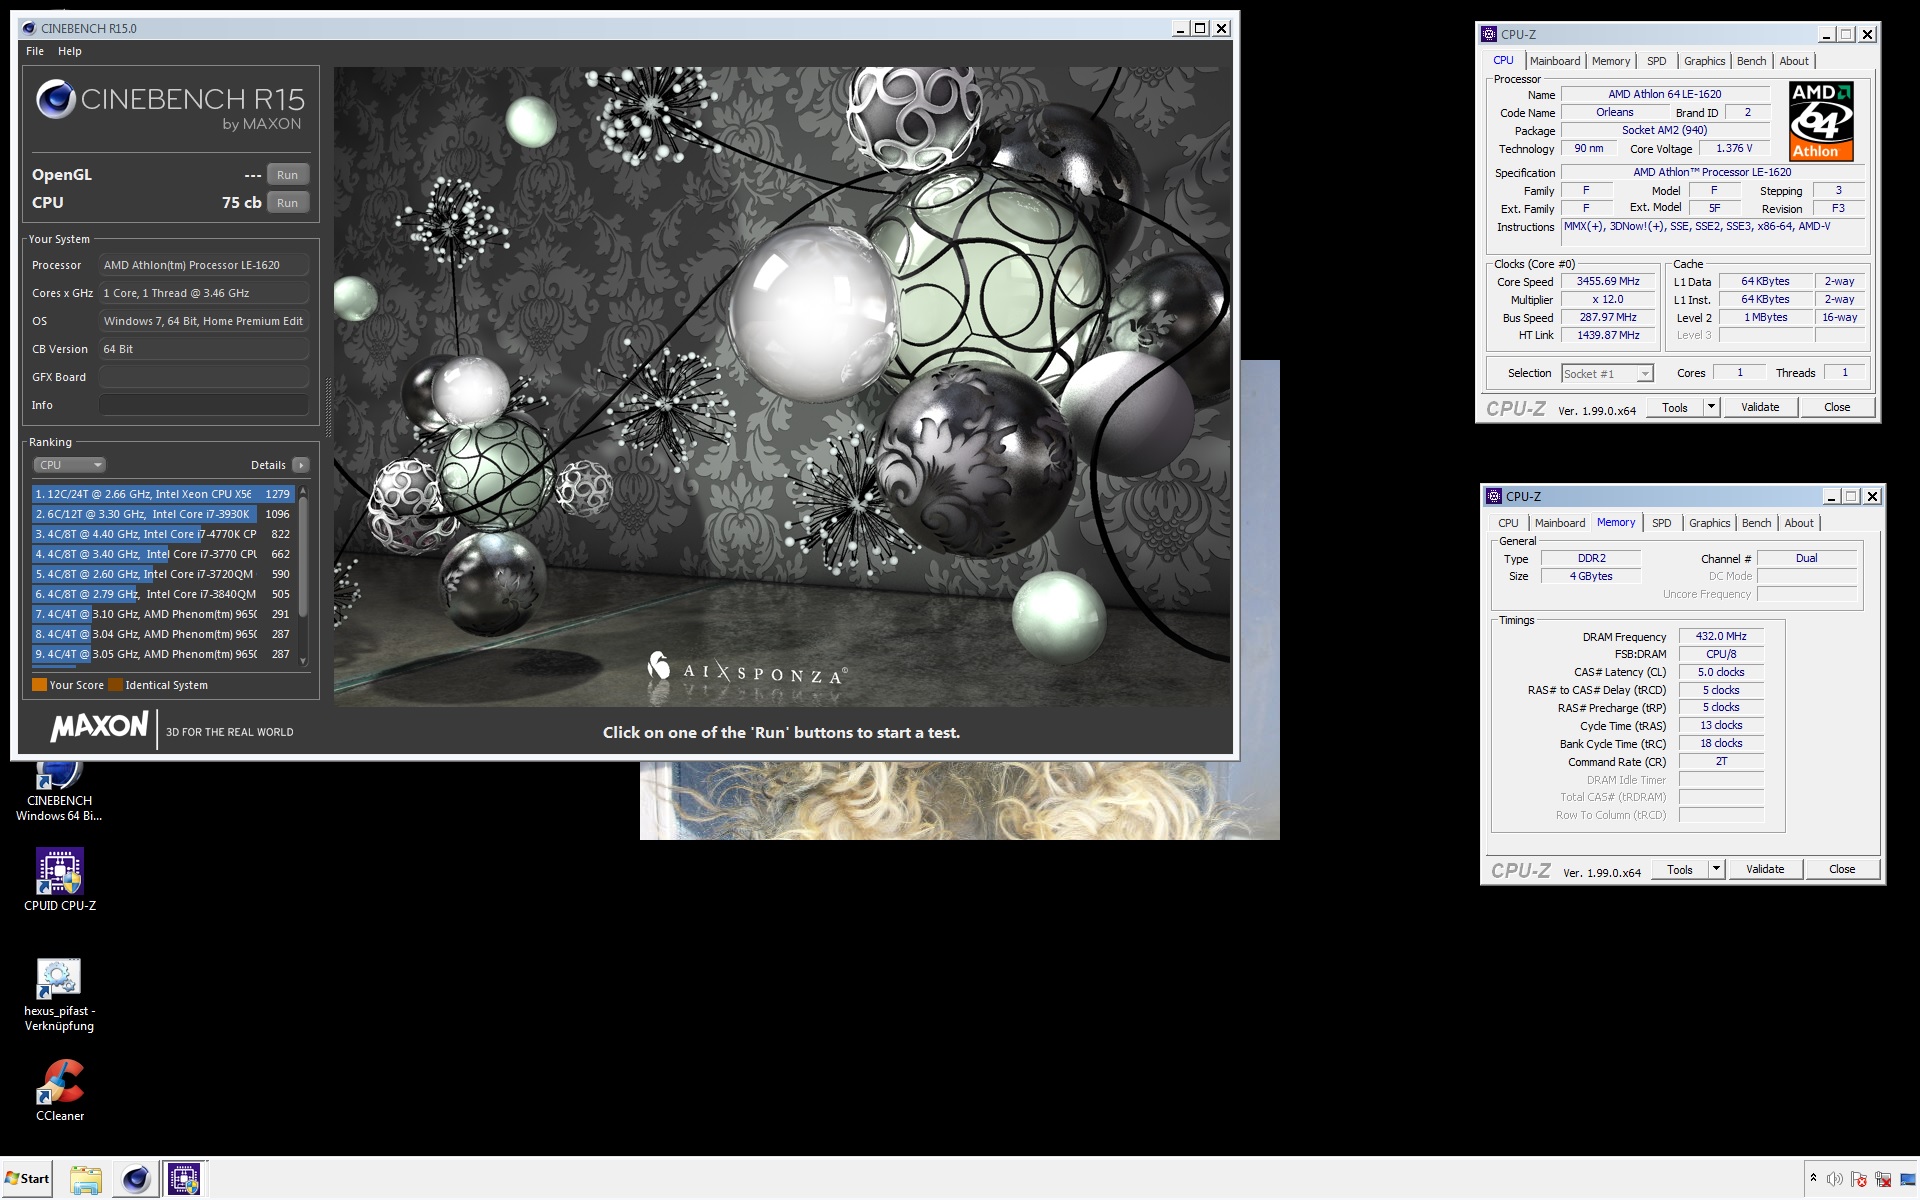Open hexus_pifast Verknüpfung desktop shortcut
The image size is (1920, 1200).
(59, 995)
